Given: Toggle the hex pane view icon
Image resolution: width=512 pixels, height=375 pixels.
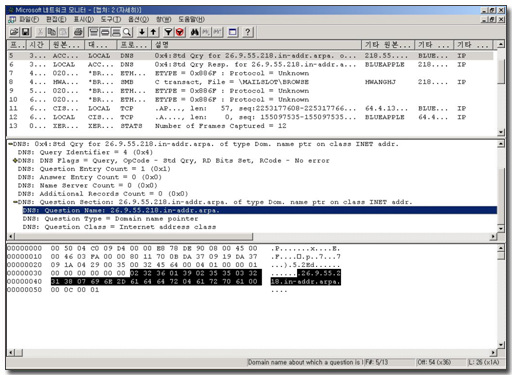Looking at the screenshot, I should pyautogui.click(x=116, y=32).
